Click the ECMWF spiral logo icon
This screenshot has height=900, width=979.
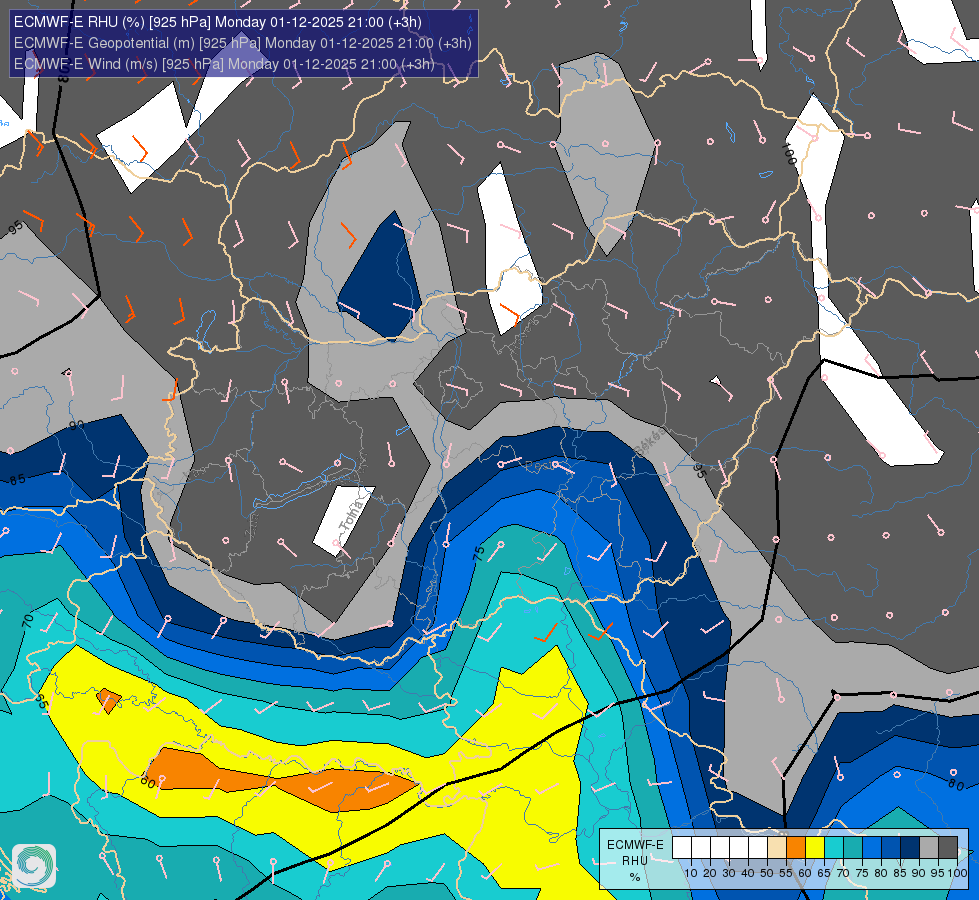point(34,866)
